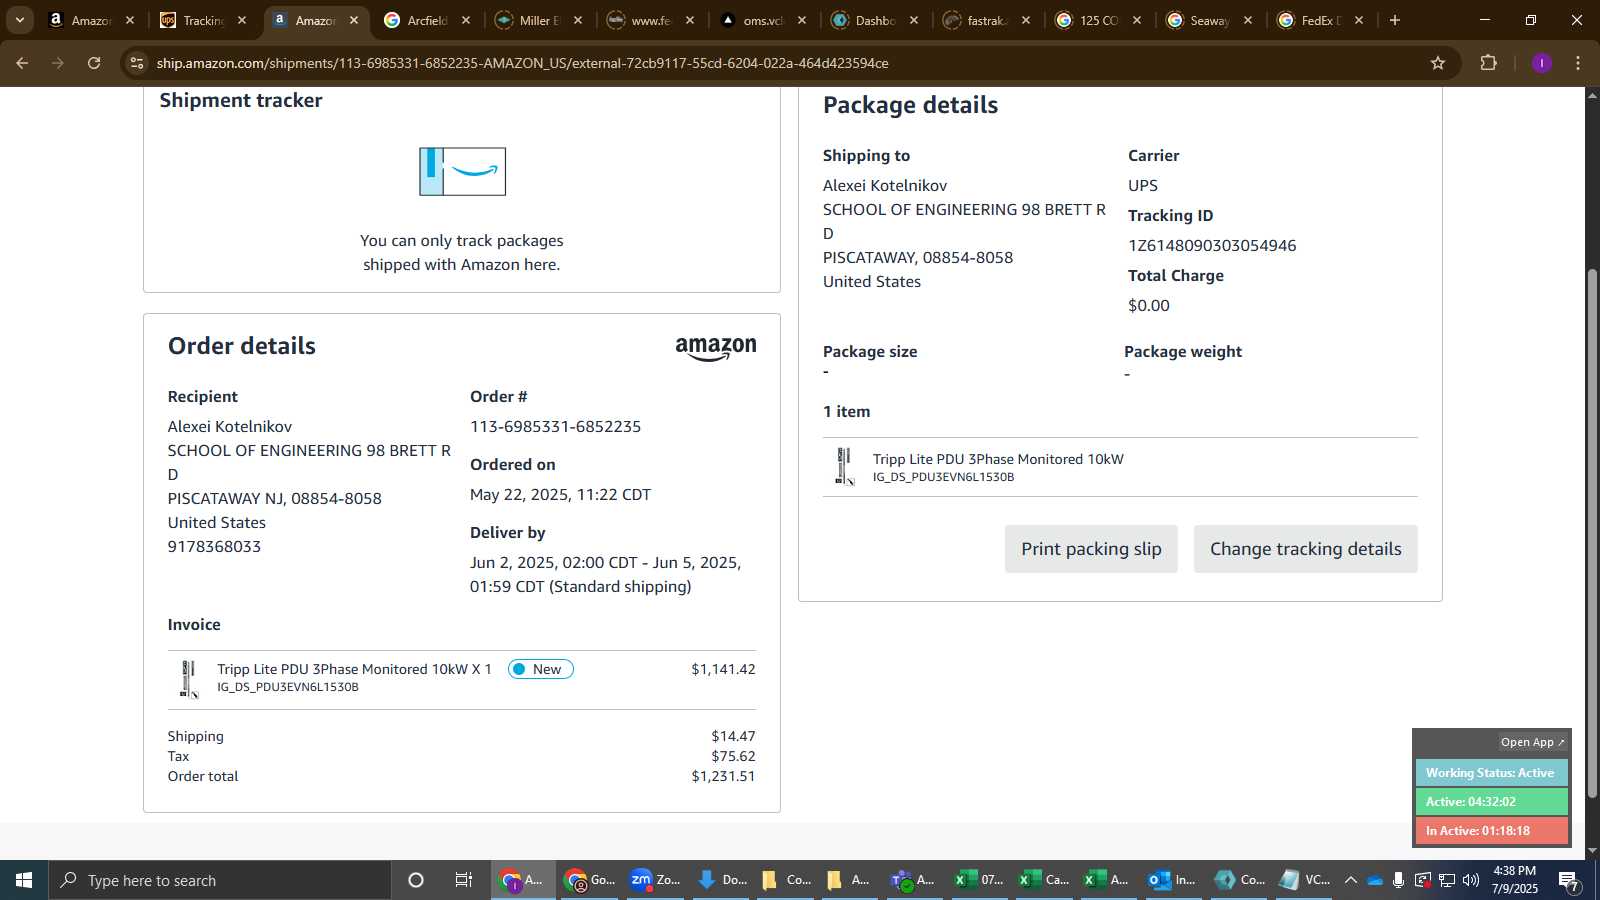Open OneDrive cloud tray icon
The height and width of the screenshot is (900, 1600).
[1375, 880]
